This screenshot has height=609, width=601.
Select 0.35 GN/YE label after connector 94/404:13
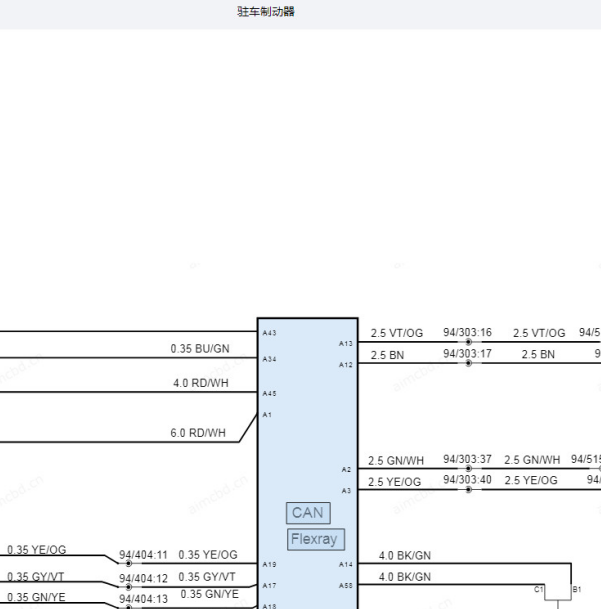pos(210,594)
